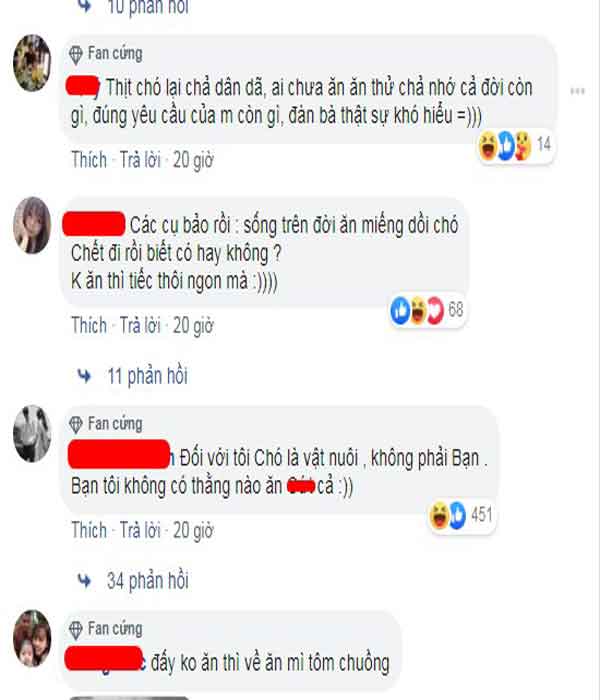Image resolution: width=600 pixels, height=700 pixels.
Task: Reply to the comment 'Thịt chó lại chả dân dã'
Action: [140, 160]
